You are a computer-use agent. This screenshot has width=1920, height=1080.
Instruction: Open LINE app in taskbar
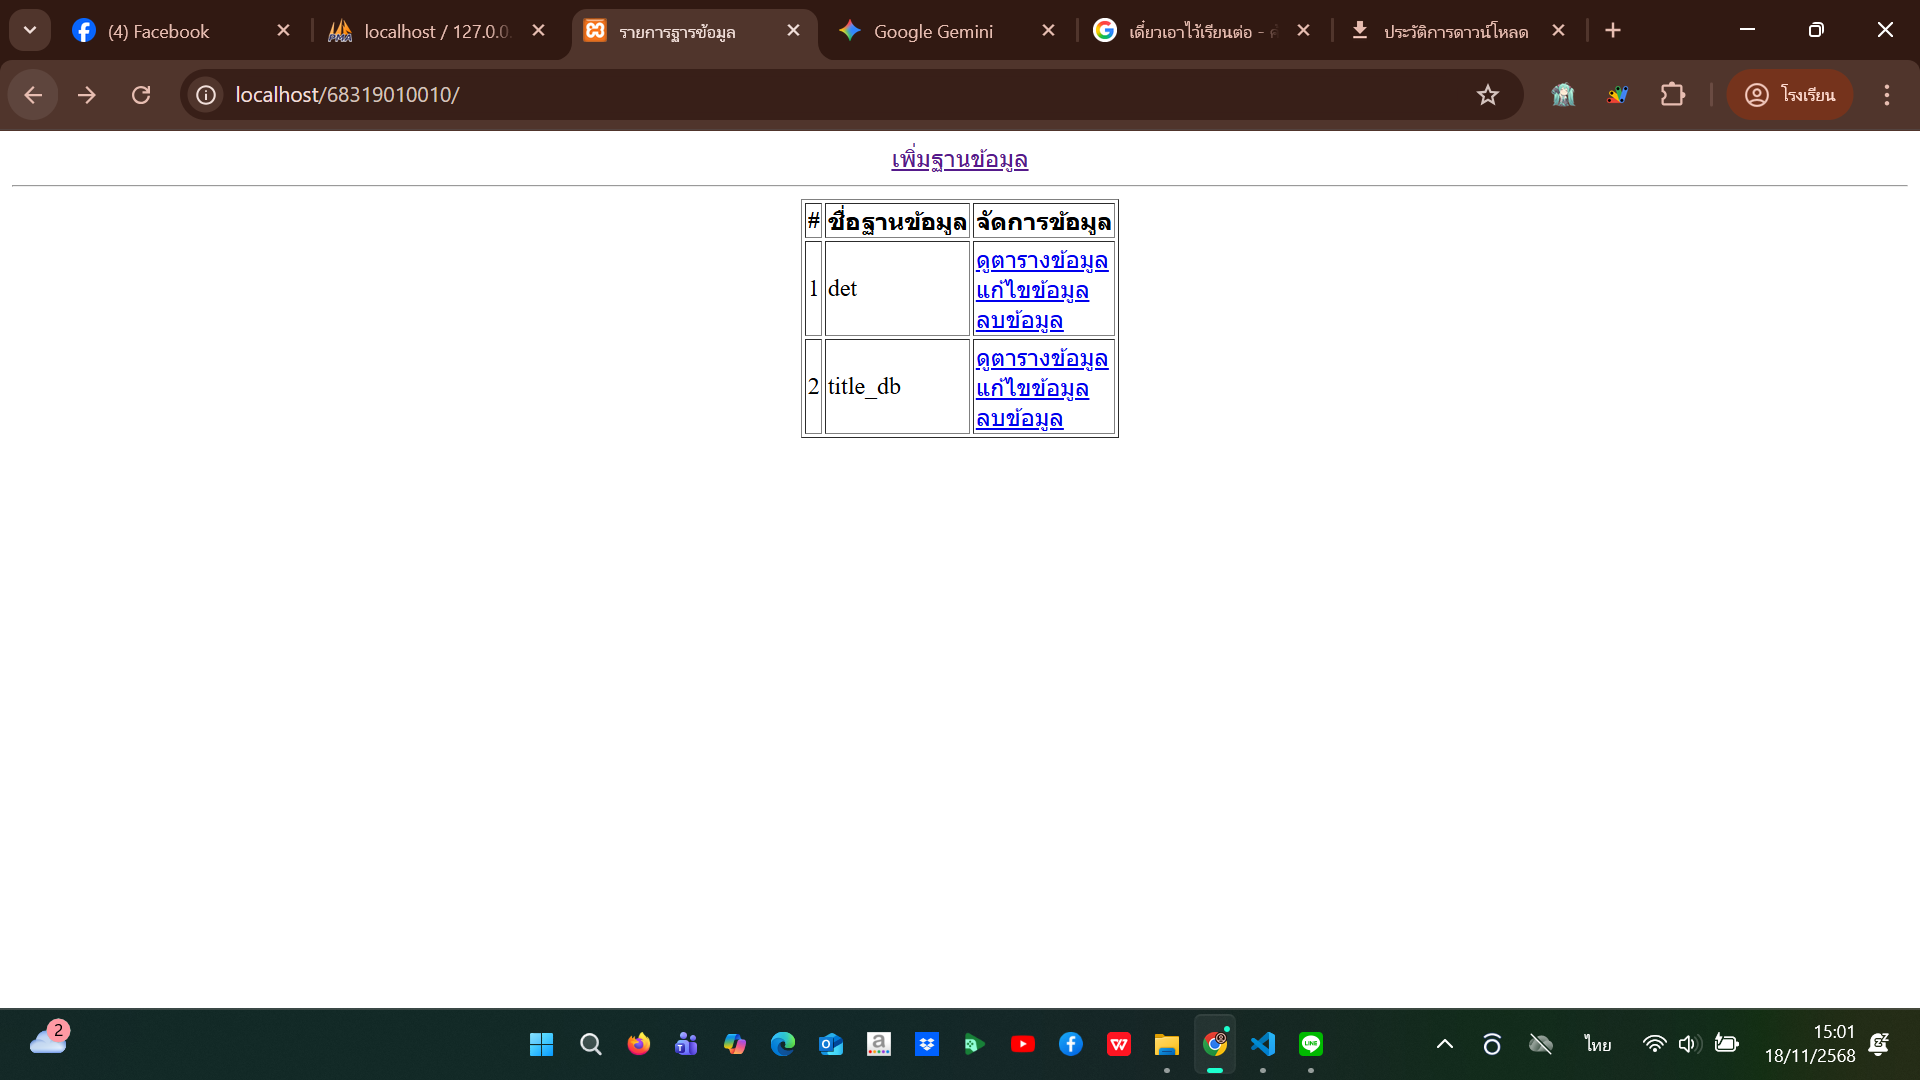1310,1044
